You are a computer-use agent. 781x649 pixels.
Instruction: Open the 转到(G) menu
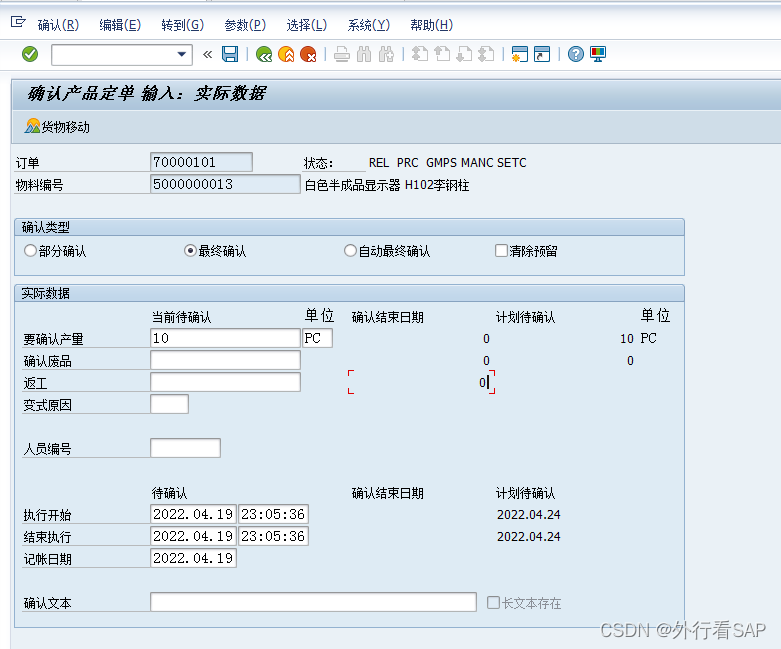point(183,25)
